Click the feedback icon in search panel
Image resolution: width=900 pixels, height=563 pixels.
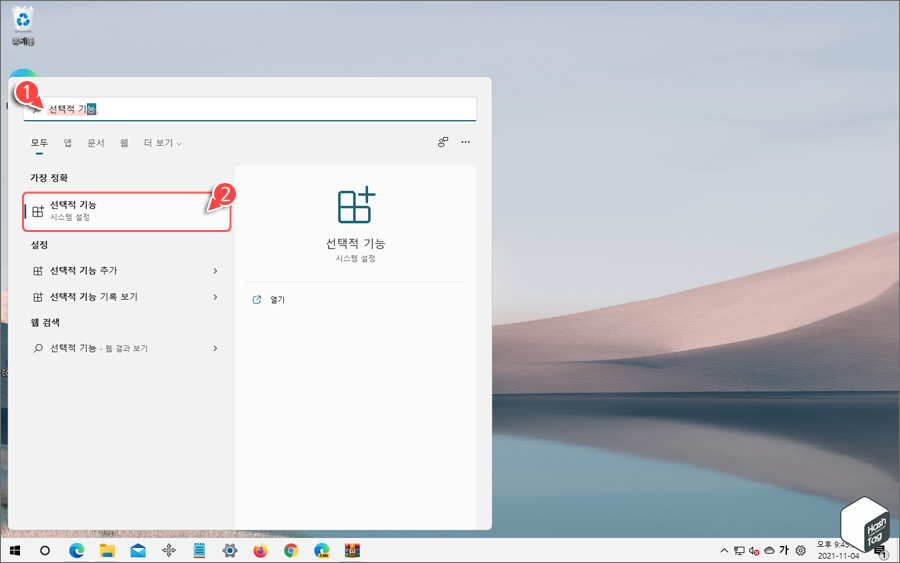[443, 142]
